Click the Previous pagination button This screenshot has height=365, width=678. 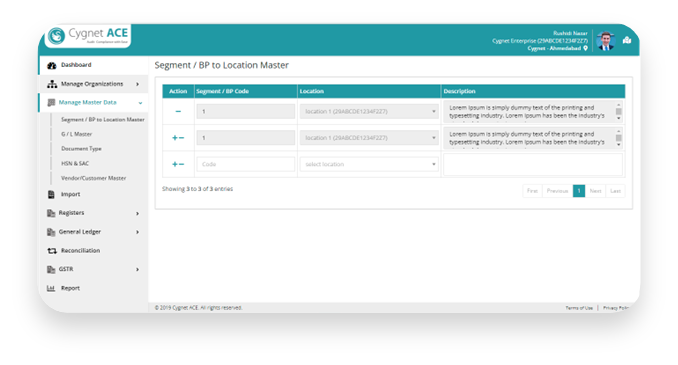click(557, 191)
